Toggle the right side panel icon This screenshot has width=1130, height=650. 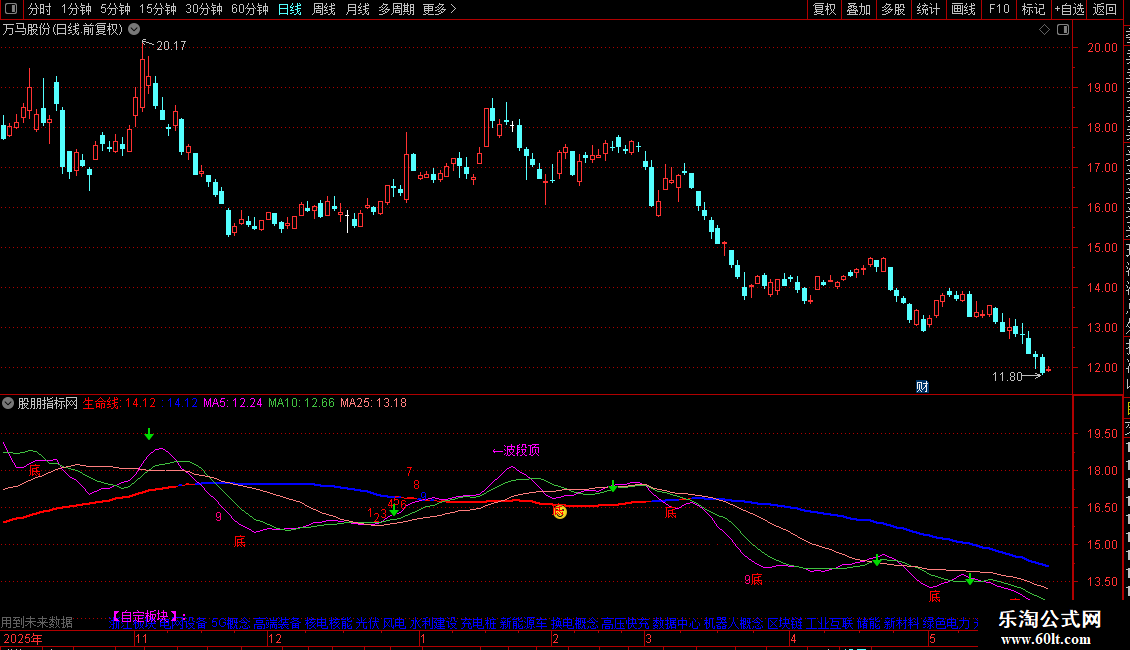1063,30
